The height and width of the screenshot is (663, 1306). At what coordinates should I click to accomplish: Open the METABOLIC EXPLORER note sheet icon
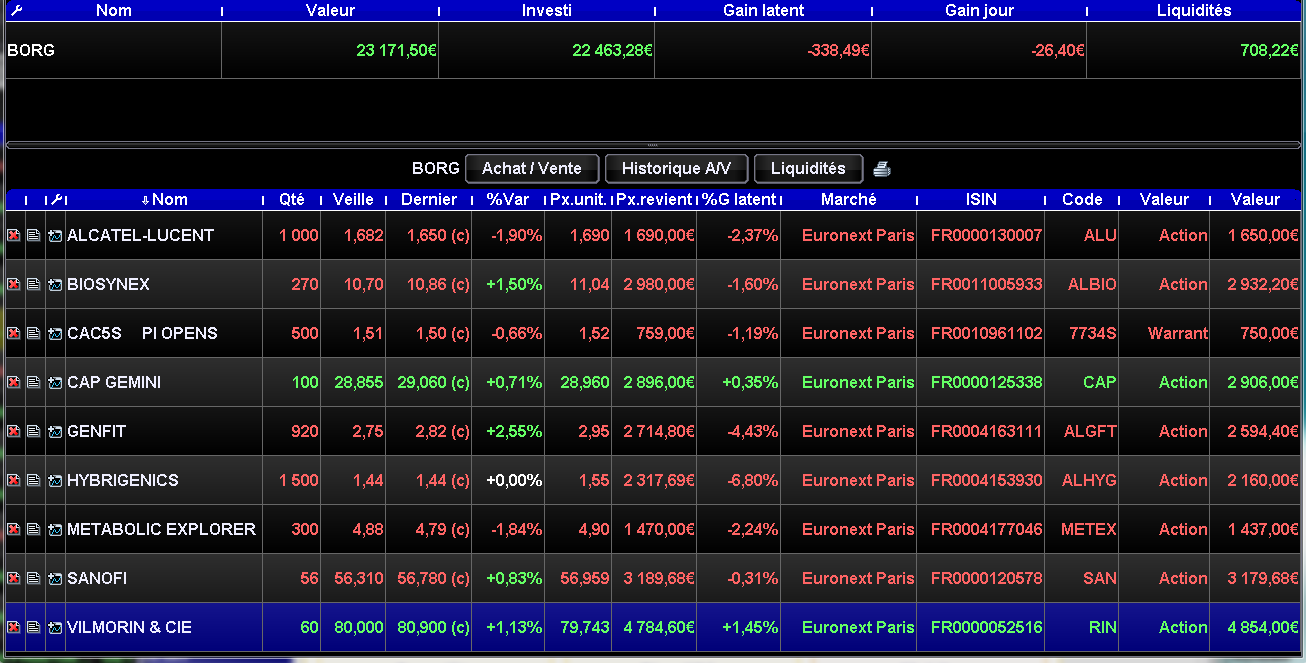click(x=34, y=529)
